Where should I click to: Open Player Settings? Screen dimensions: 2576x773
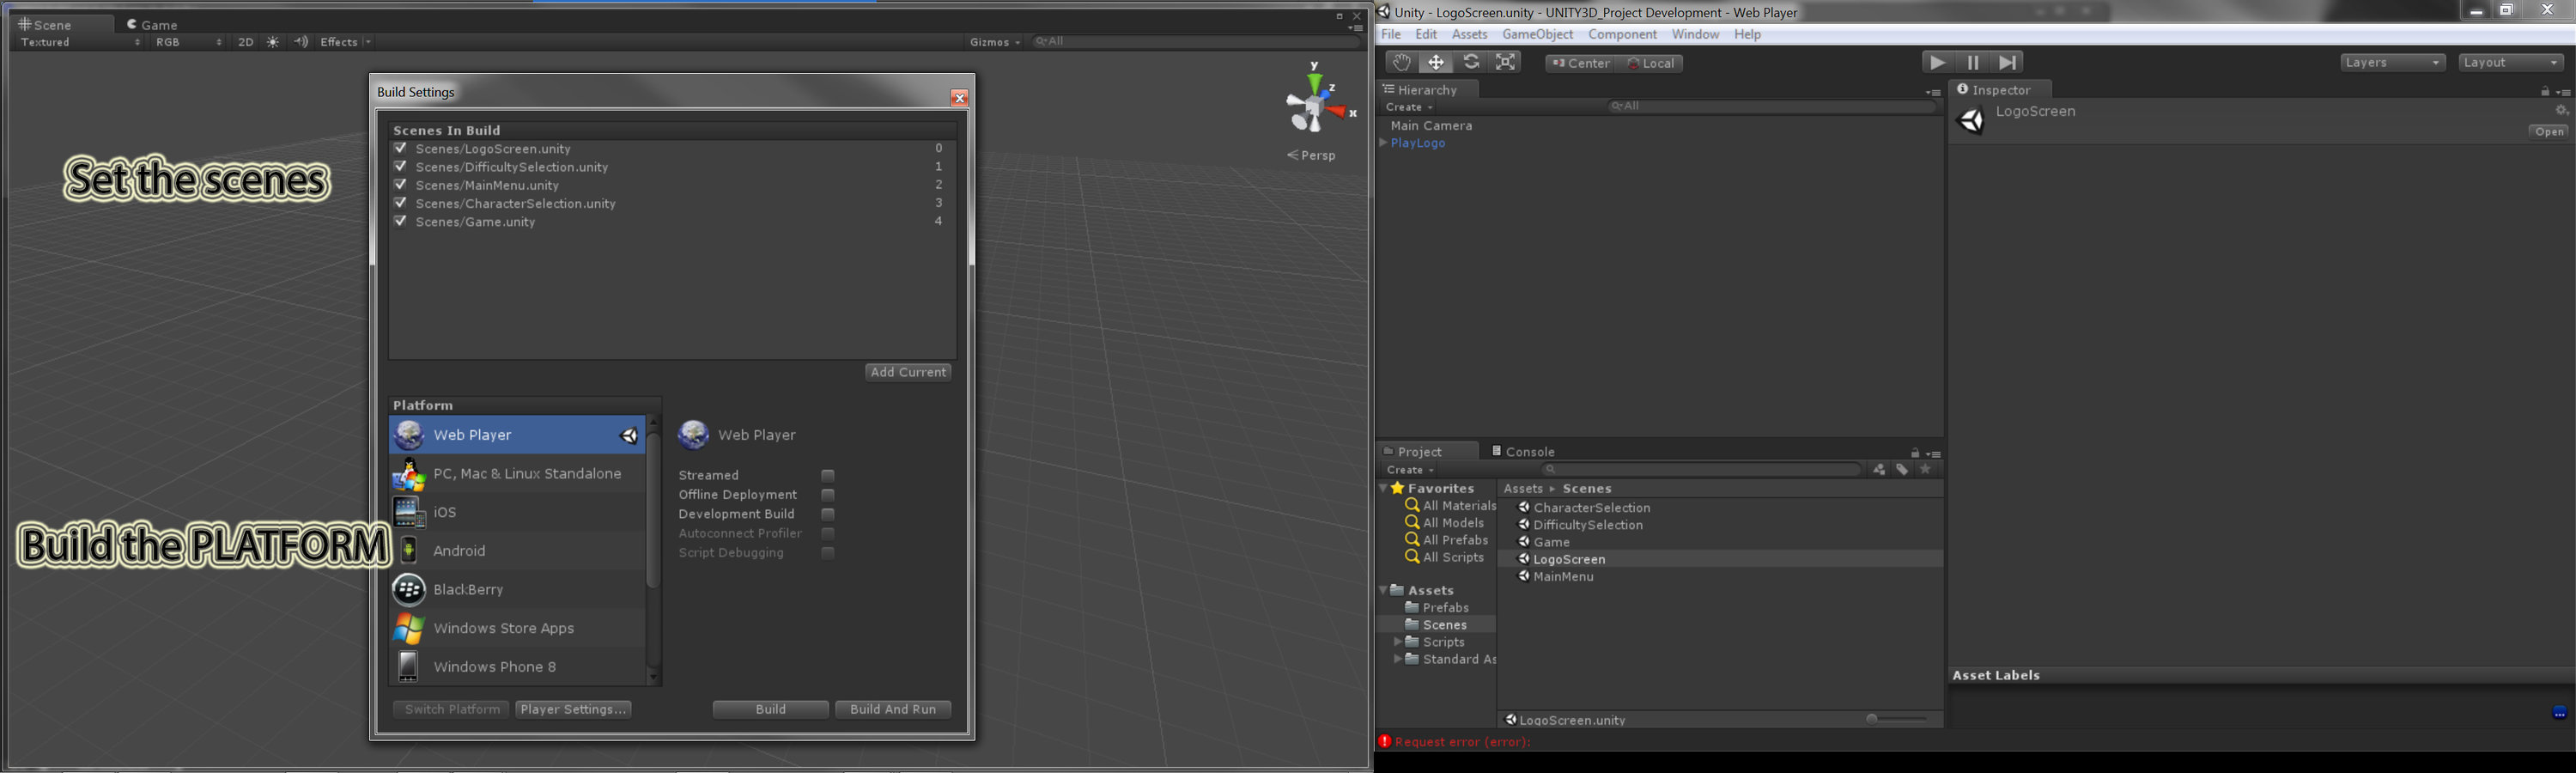[x=573, y=709]
